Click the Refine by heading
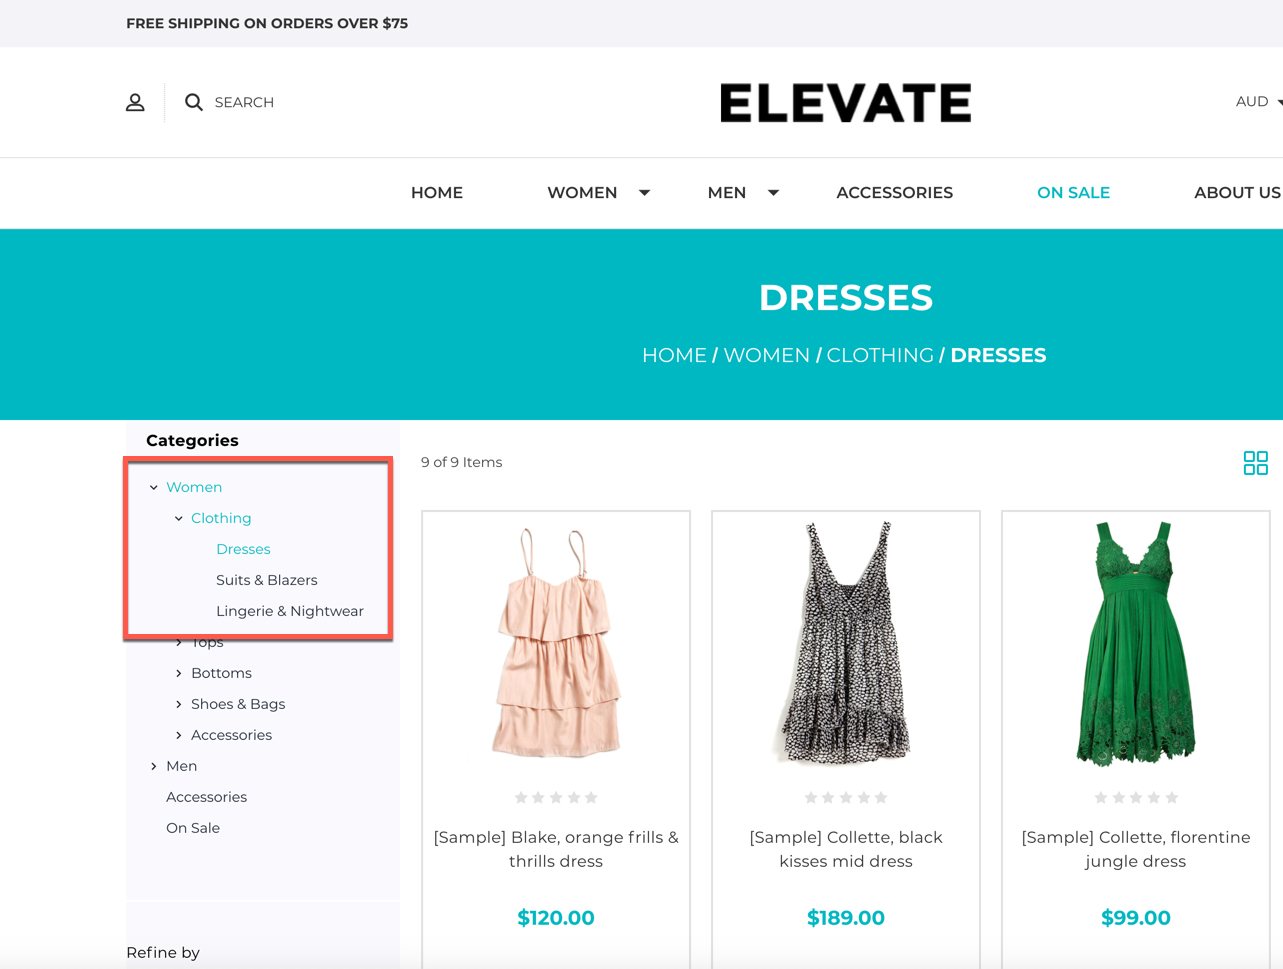 (163, 953)
